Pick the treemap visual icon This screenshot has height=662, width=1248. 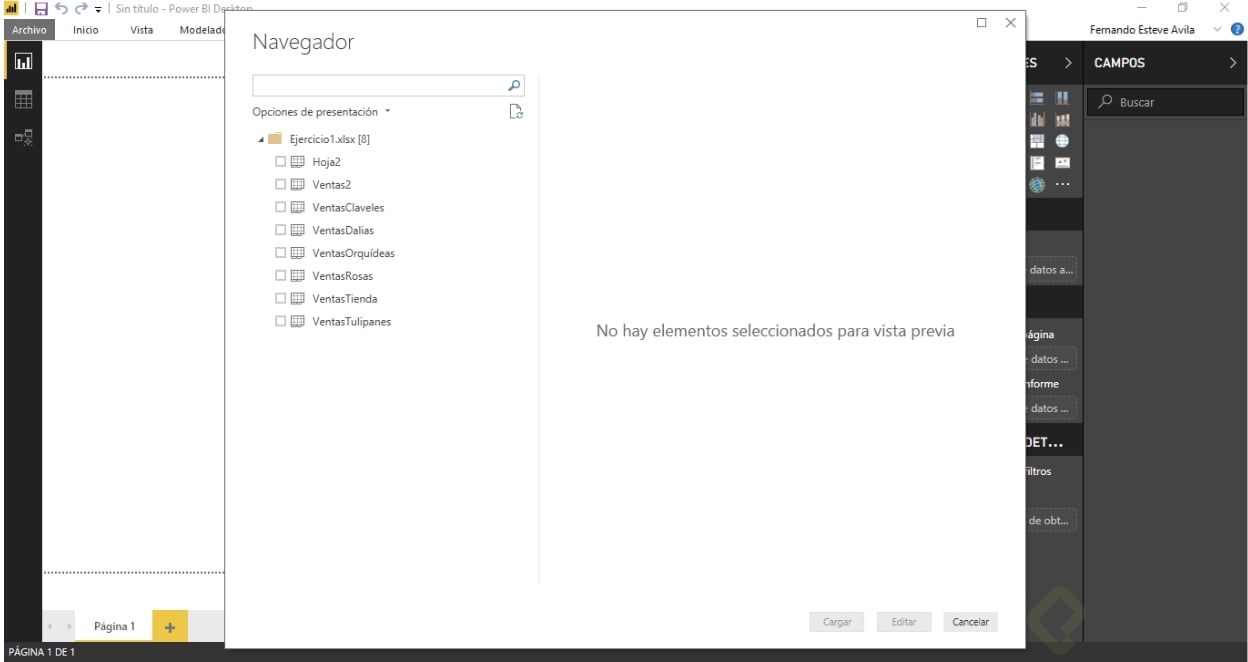pos(1037,141)
